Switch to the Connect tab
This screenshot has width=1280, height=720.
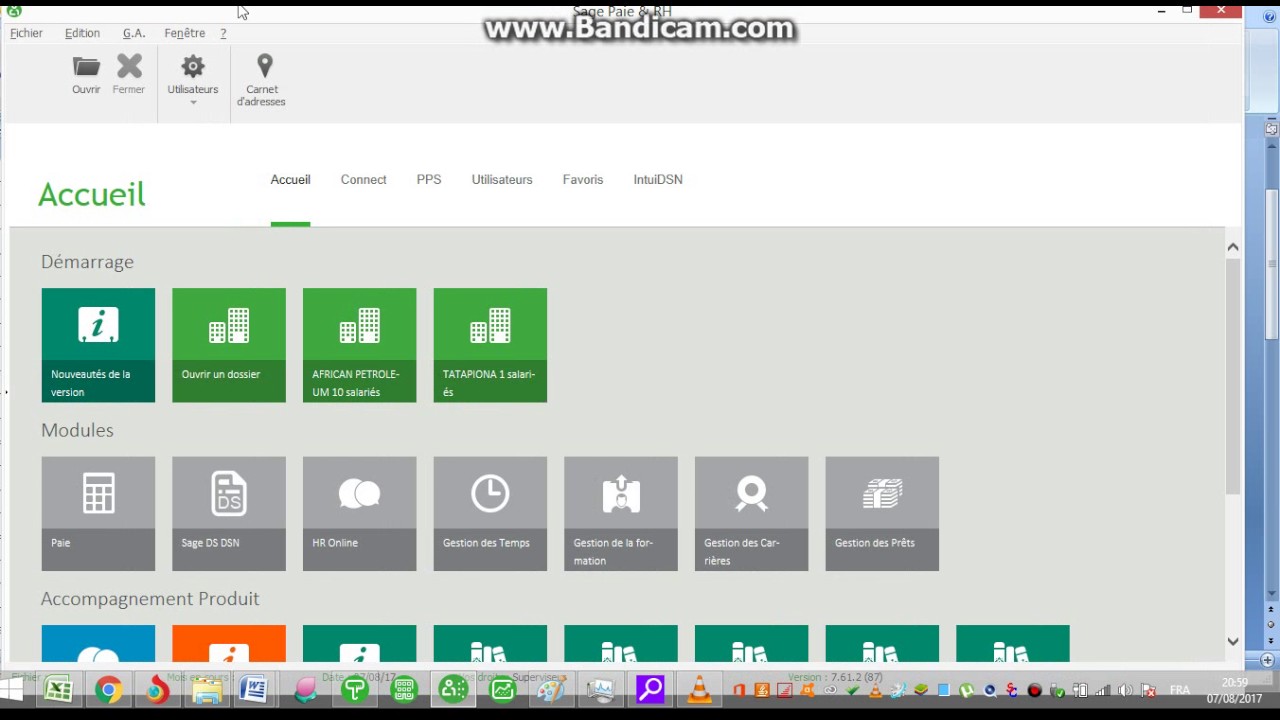pyautogui.click(x=363, y=180)
